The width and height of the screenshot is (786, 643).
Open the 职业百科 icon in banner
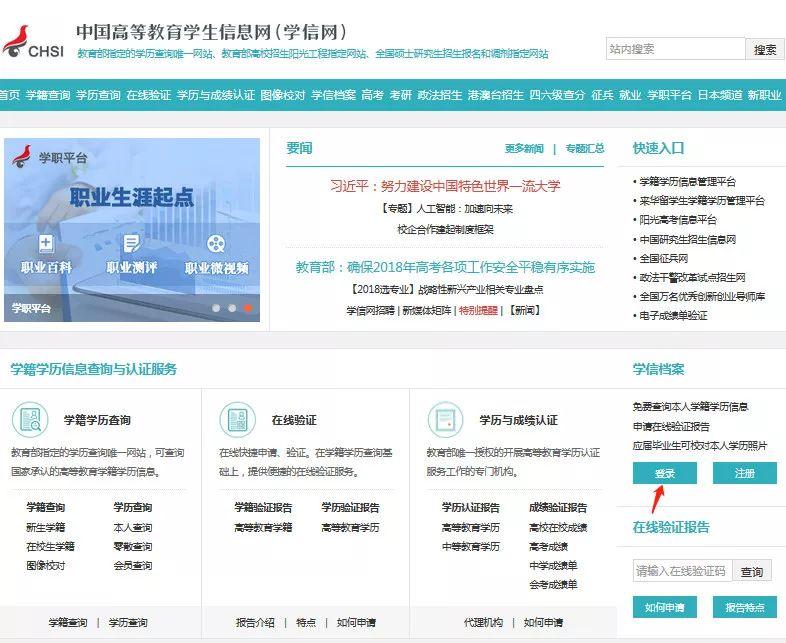46,243
